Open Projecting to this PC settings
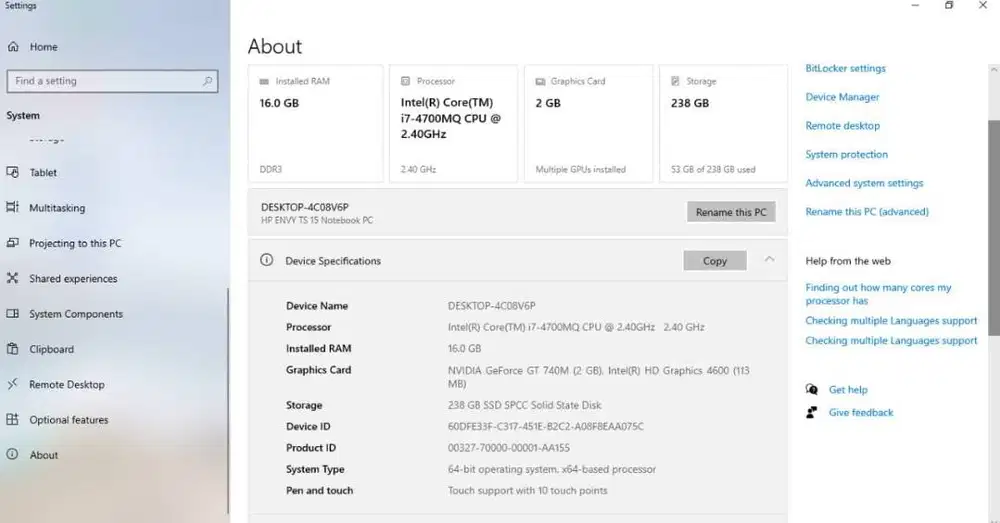Viewport: 1000px width, 523px height. coord(75,243)
